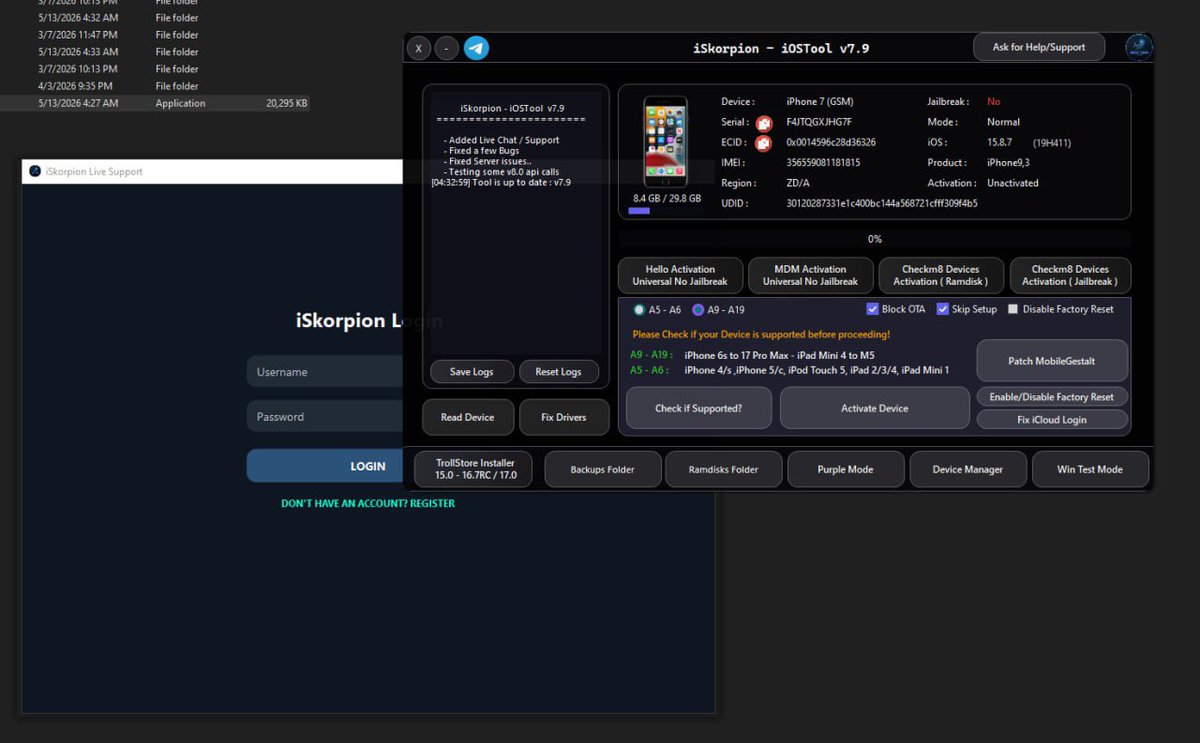
Task: Select the 3/7/2026 11:47 PM folder row
Action: 155,35
